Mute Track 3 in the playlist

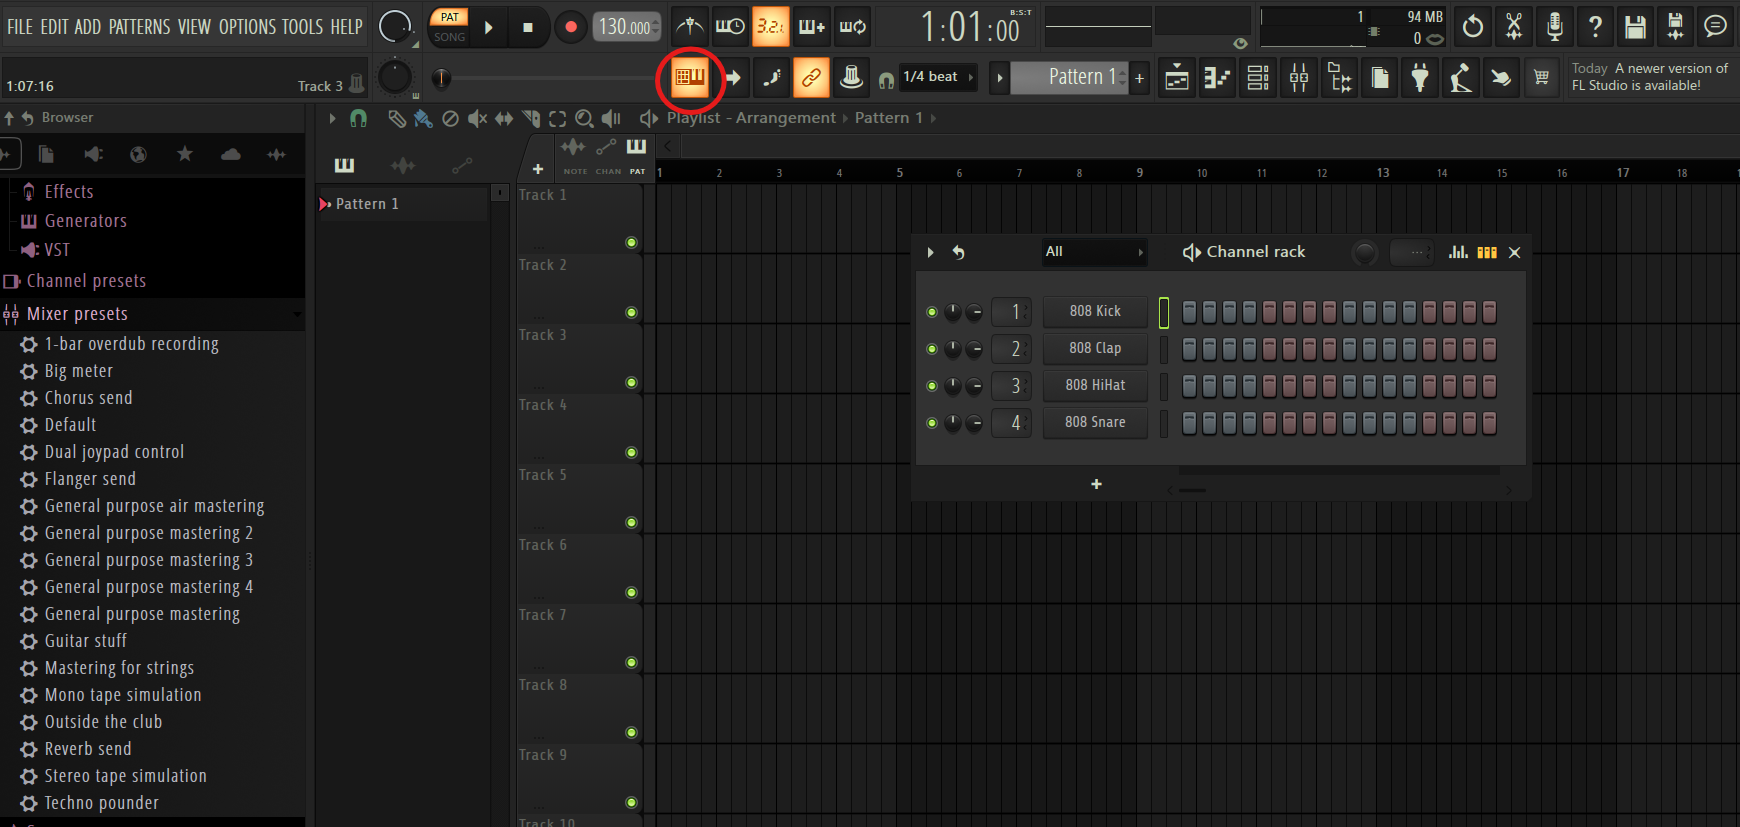631,383
